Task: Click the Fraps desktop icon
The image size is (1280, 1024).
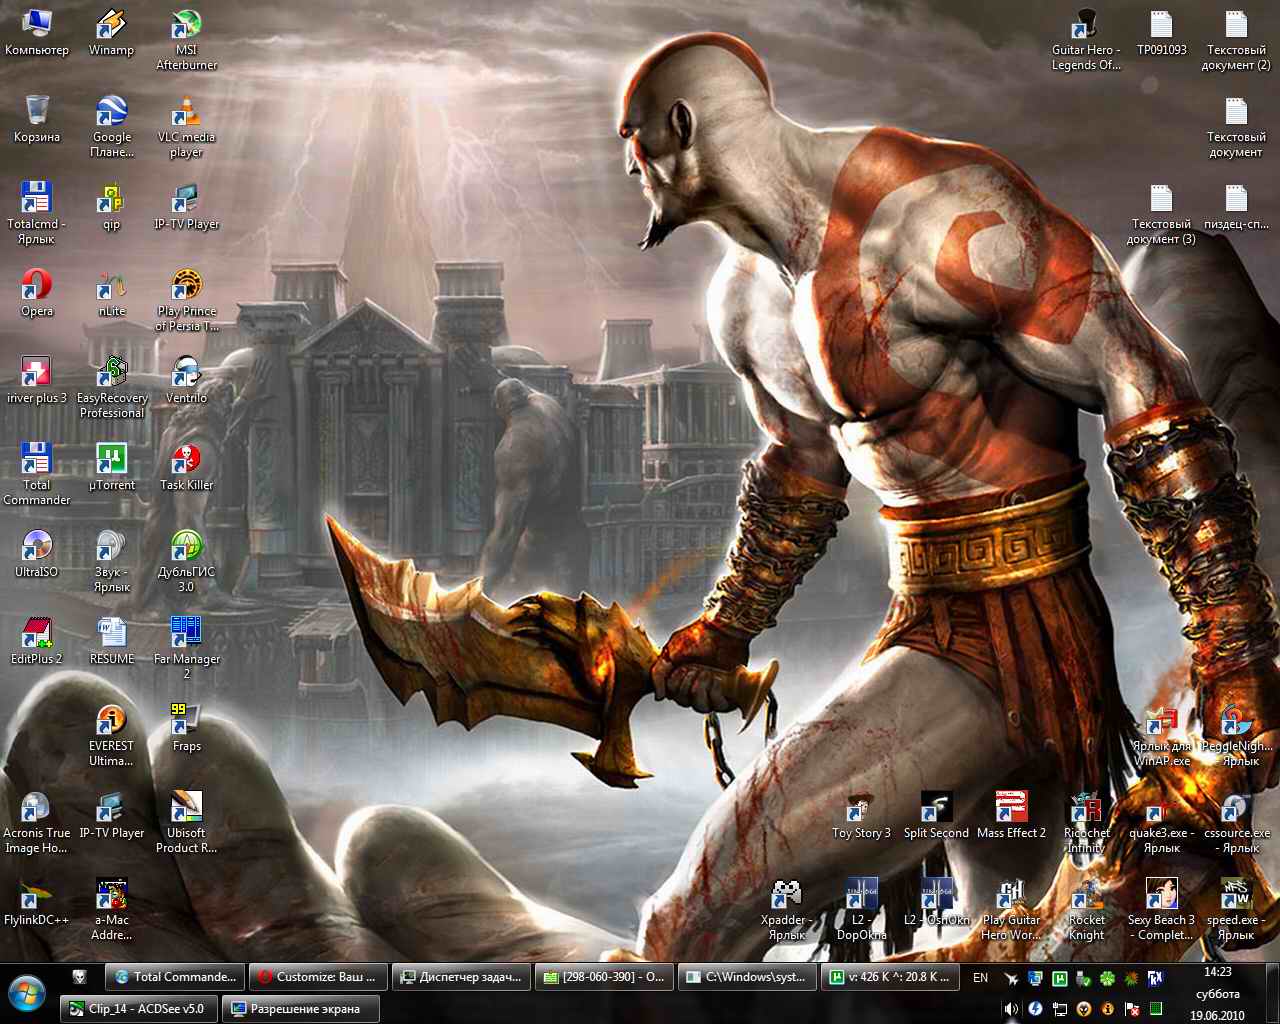Action: [x=186, y=720]
